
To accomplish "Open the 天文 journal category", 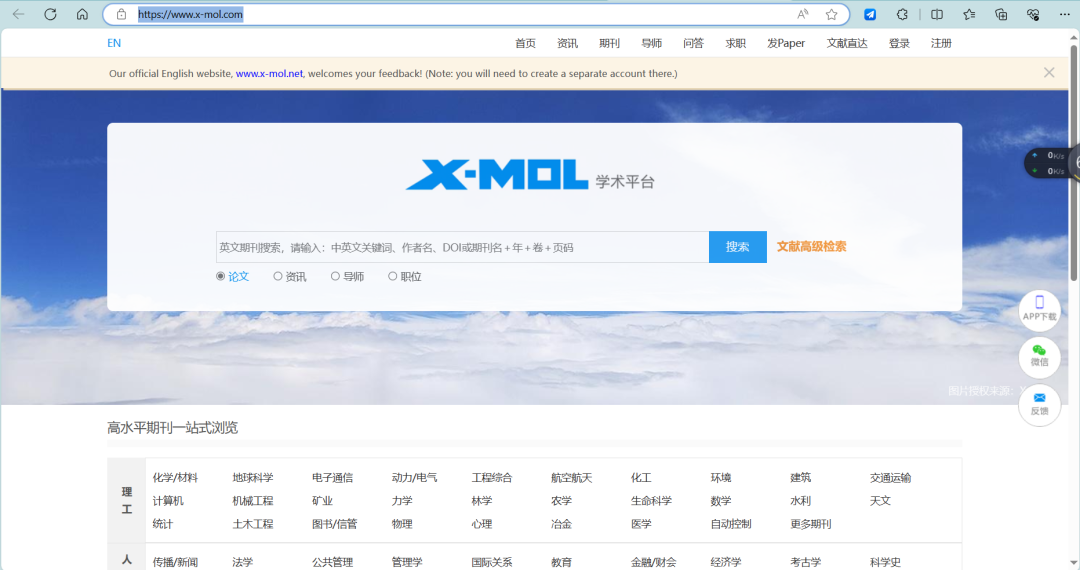I will coord(880,501).
